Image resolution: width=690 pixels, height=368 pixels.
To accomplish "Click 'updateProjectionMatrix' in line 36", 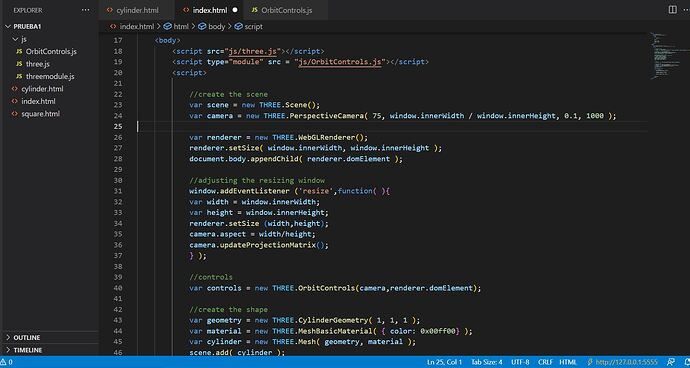I will (x=268, y=245).
